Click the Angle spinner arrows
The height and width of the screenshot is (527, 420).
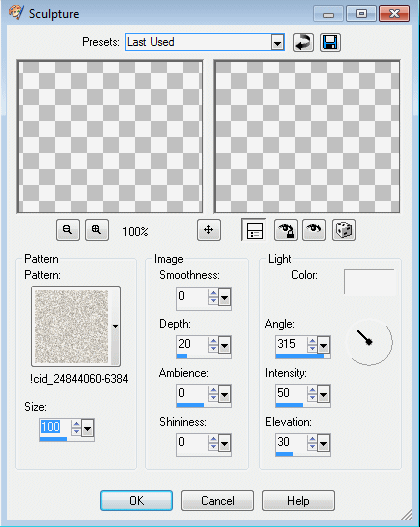(312, 345)
